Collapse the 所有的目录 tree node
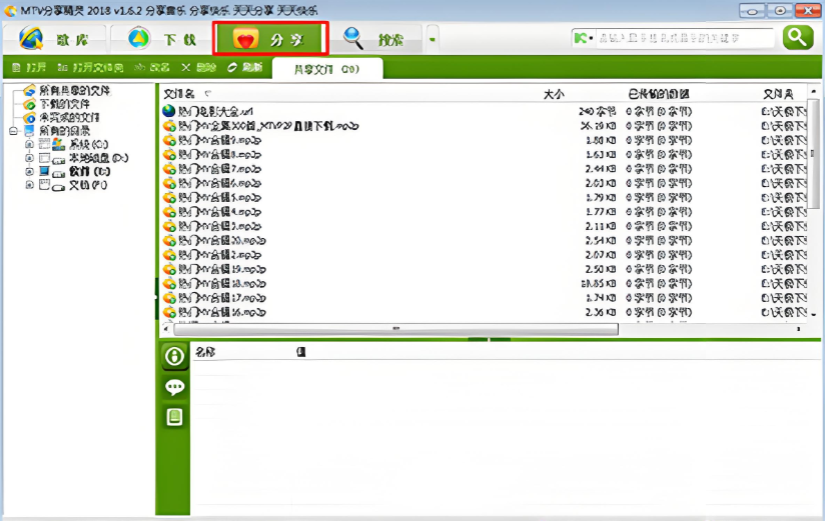 (13, 131)
